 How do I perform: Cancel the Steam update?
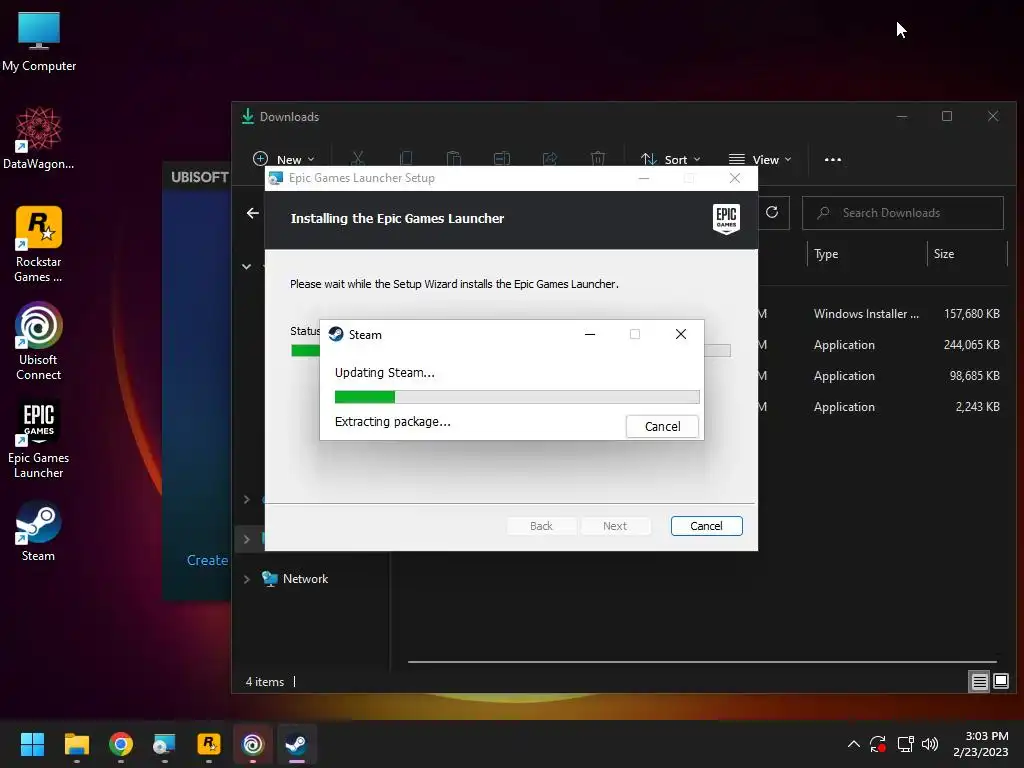[662, 426]
